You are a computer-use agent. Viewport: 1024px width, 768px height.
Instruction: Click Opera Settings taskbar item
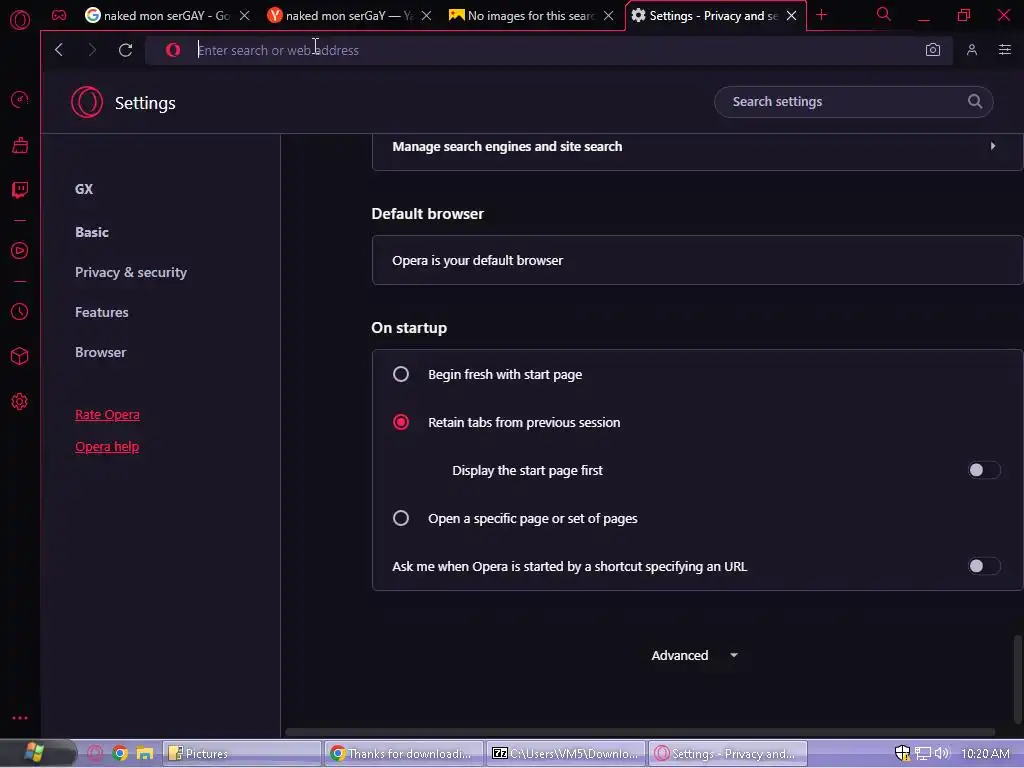(728, 753)
